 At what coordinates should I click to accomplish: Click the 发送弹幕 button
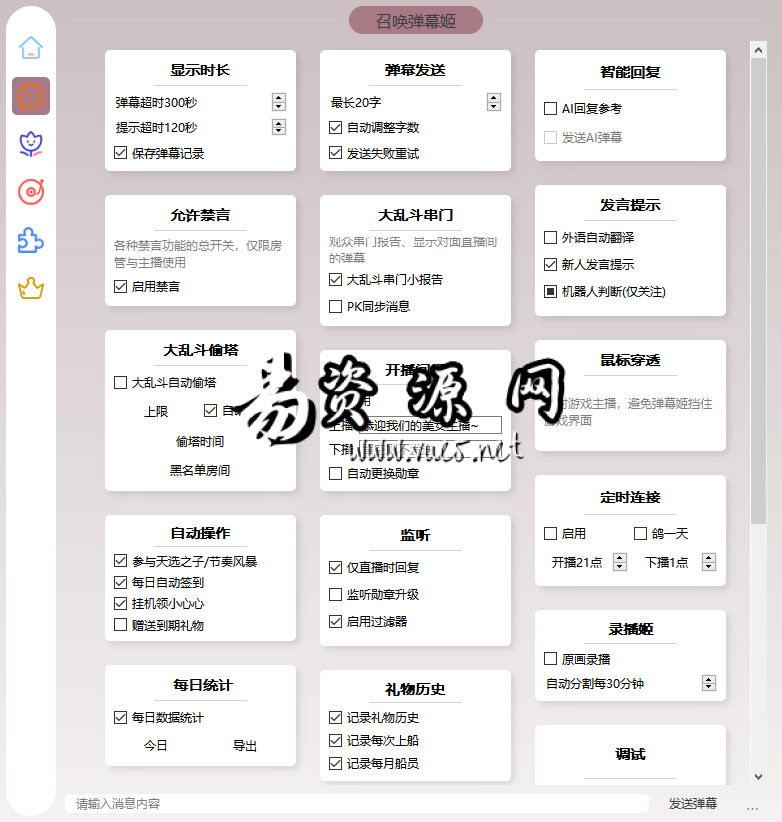coord(693,804)
